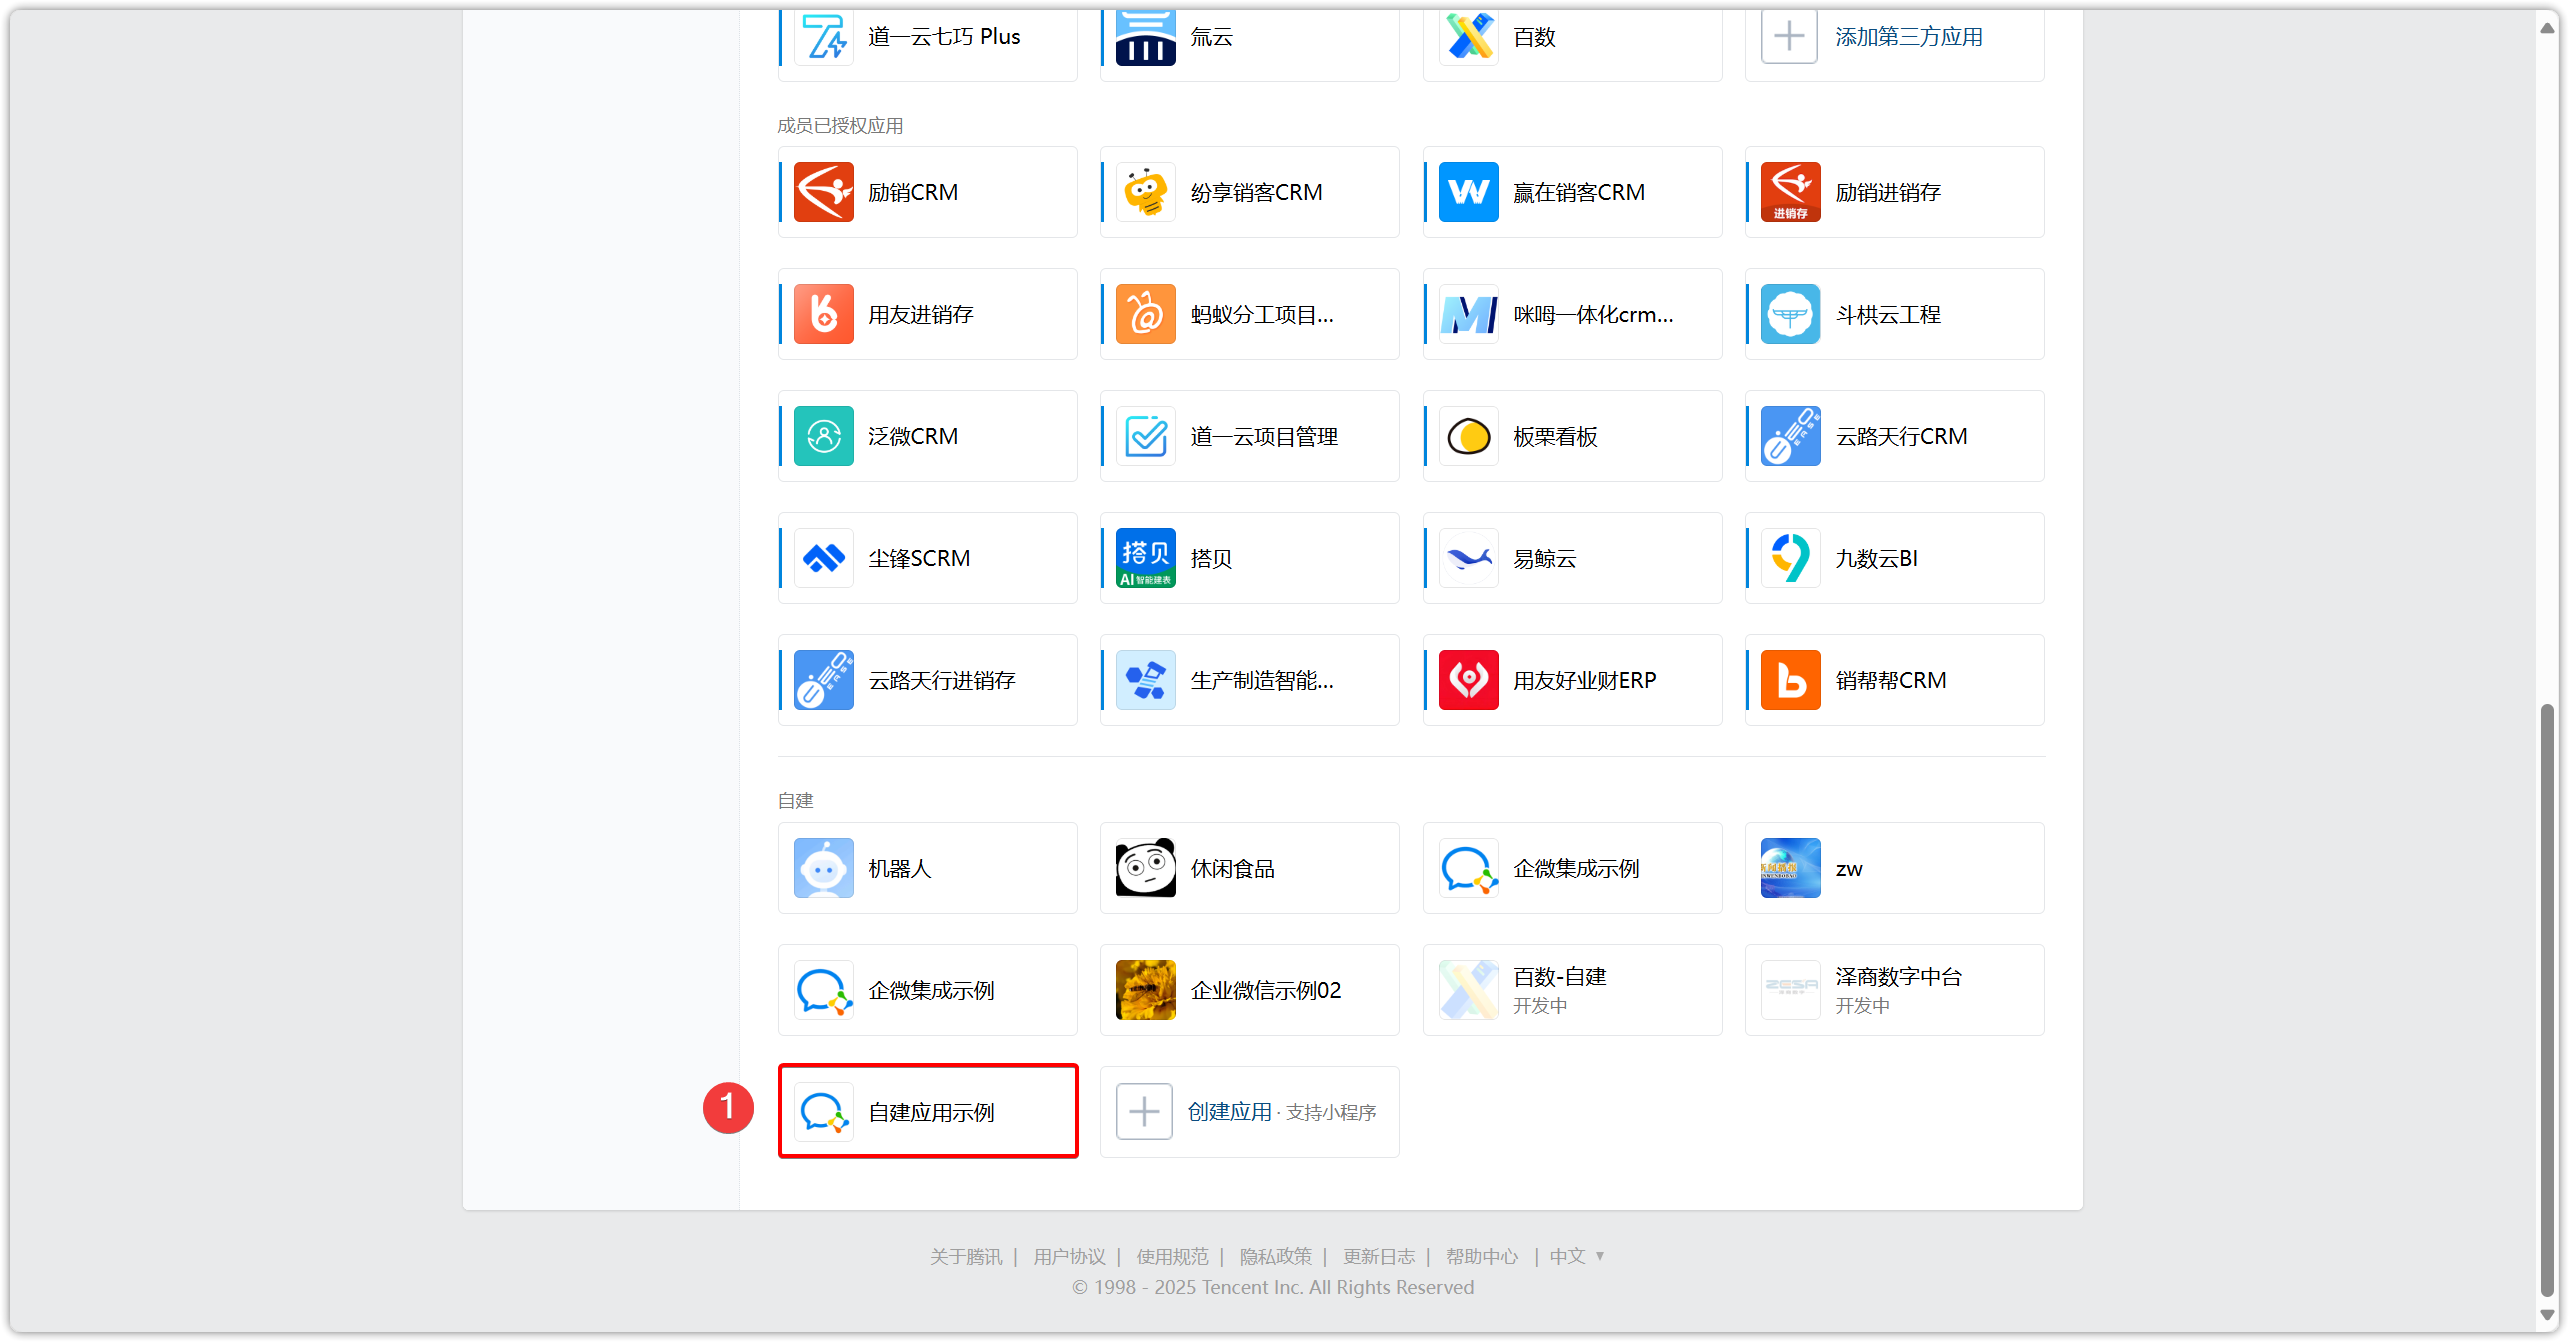Open the 赢在销客CRM blue W icon

(1468, 192)
